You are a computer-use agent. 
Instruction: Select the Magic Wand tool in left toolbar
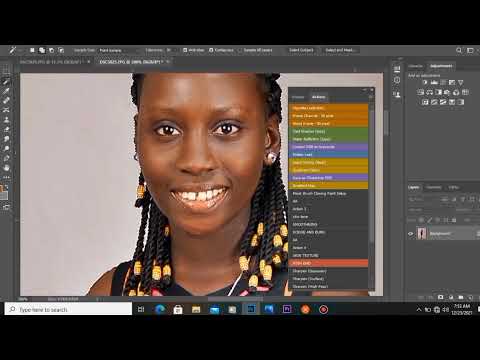click(6, 81)
